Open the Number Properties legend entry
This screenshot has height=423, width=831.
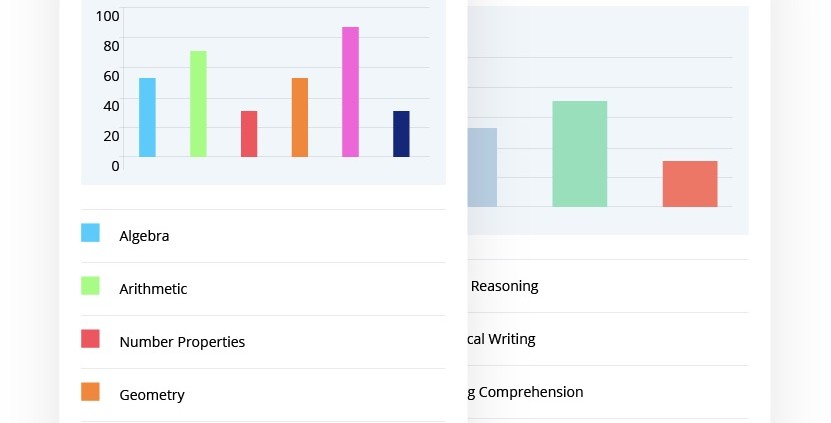(182, 342)
